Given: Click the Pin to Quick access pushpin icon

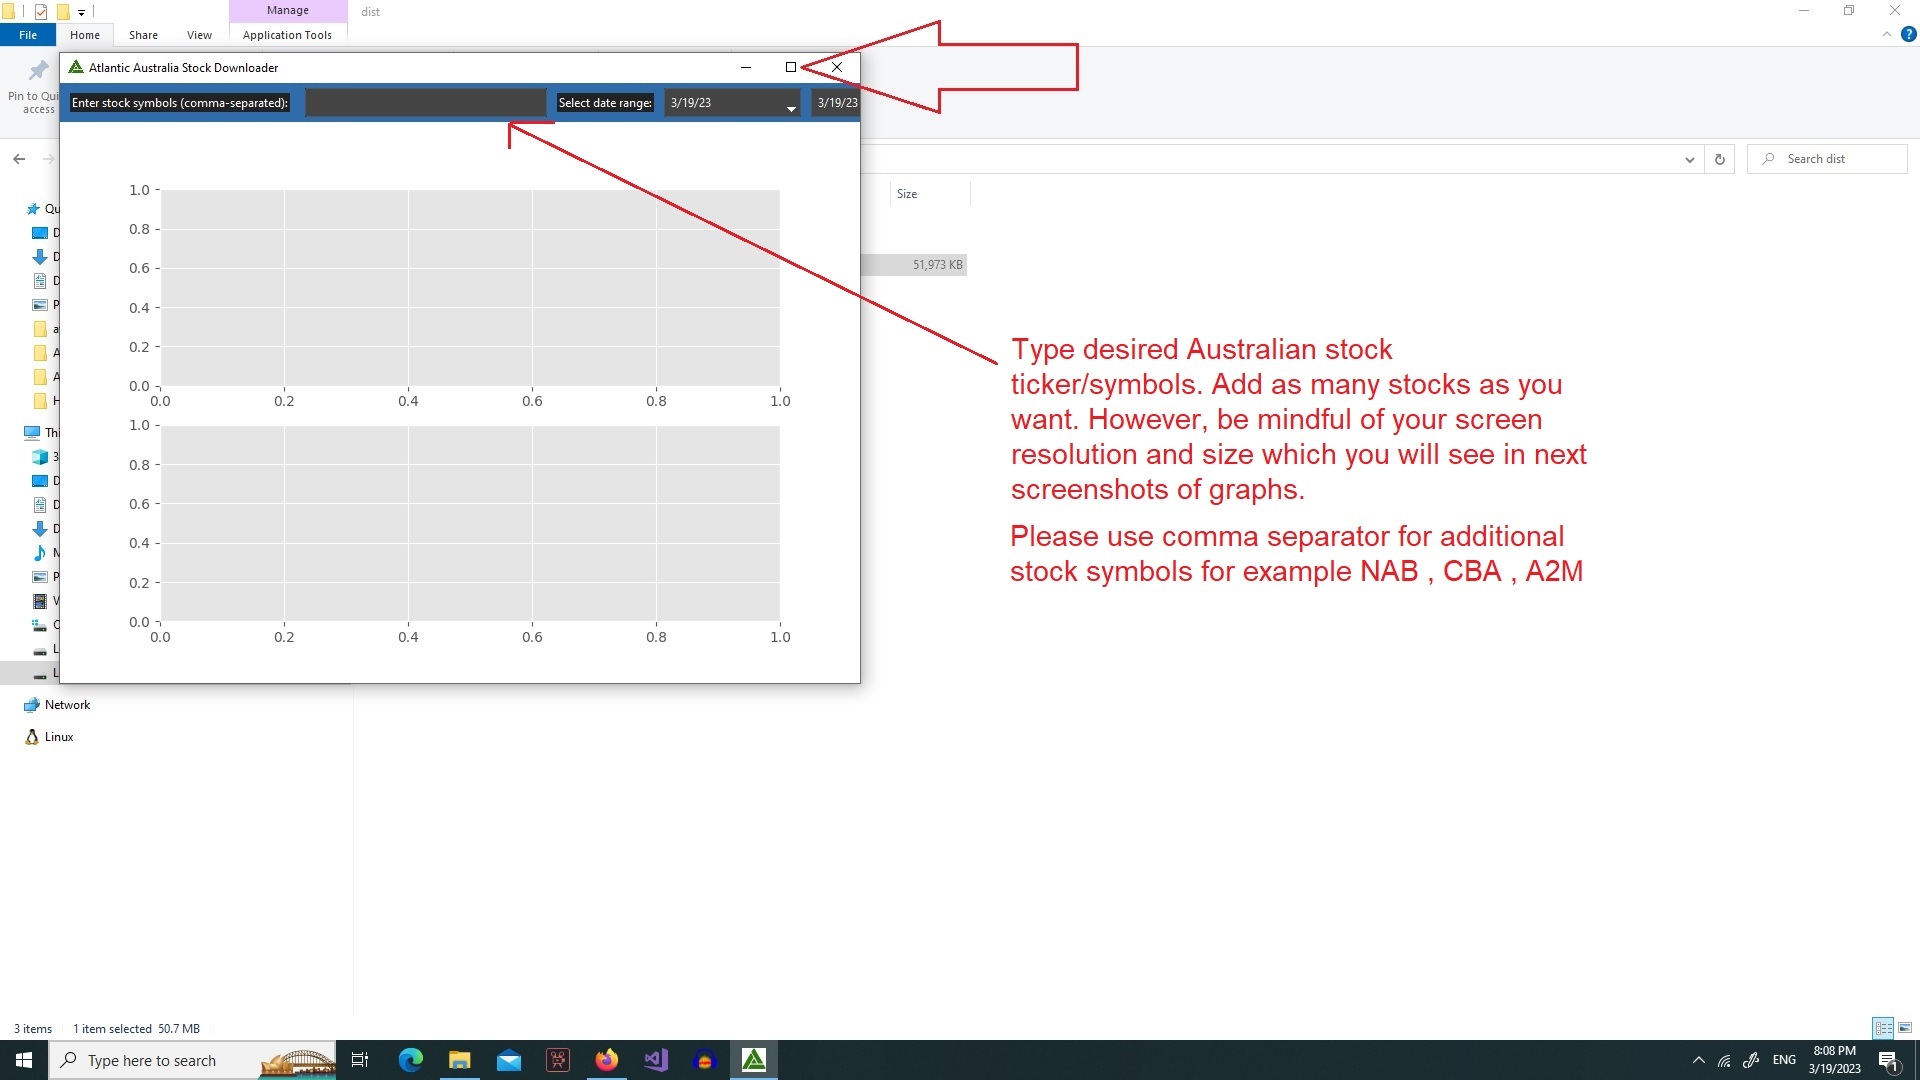Looking at the screenshot, I should [37, 70].
